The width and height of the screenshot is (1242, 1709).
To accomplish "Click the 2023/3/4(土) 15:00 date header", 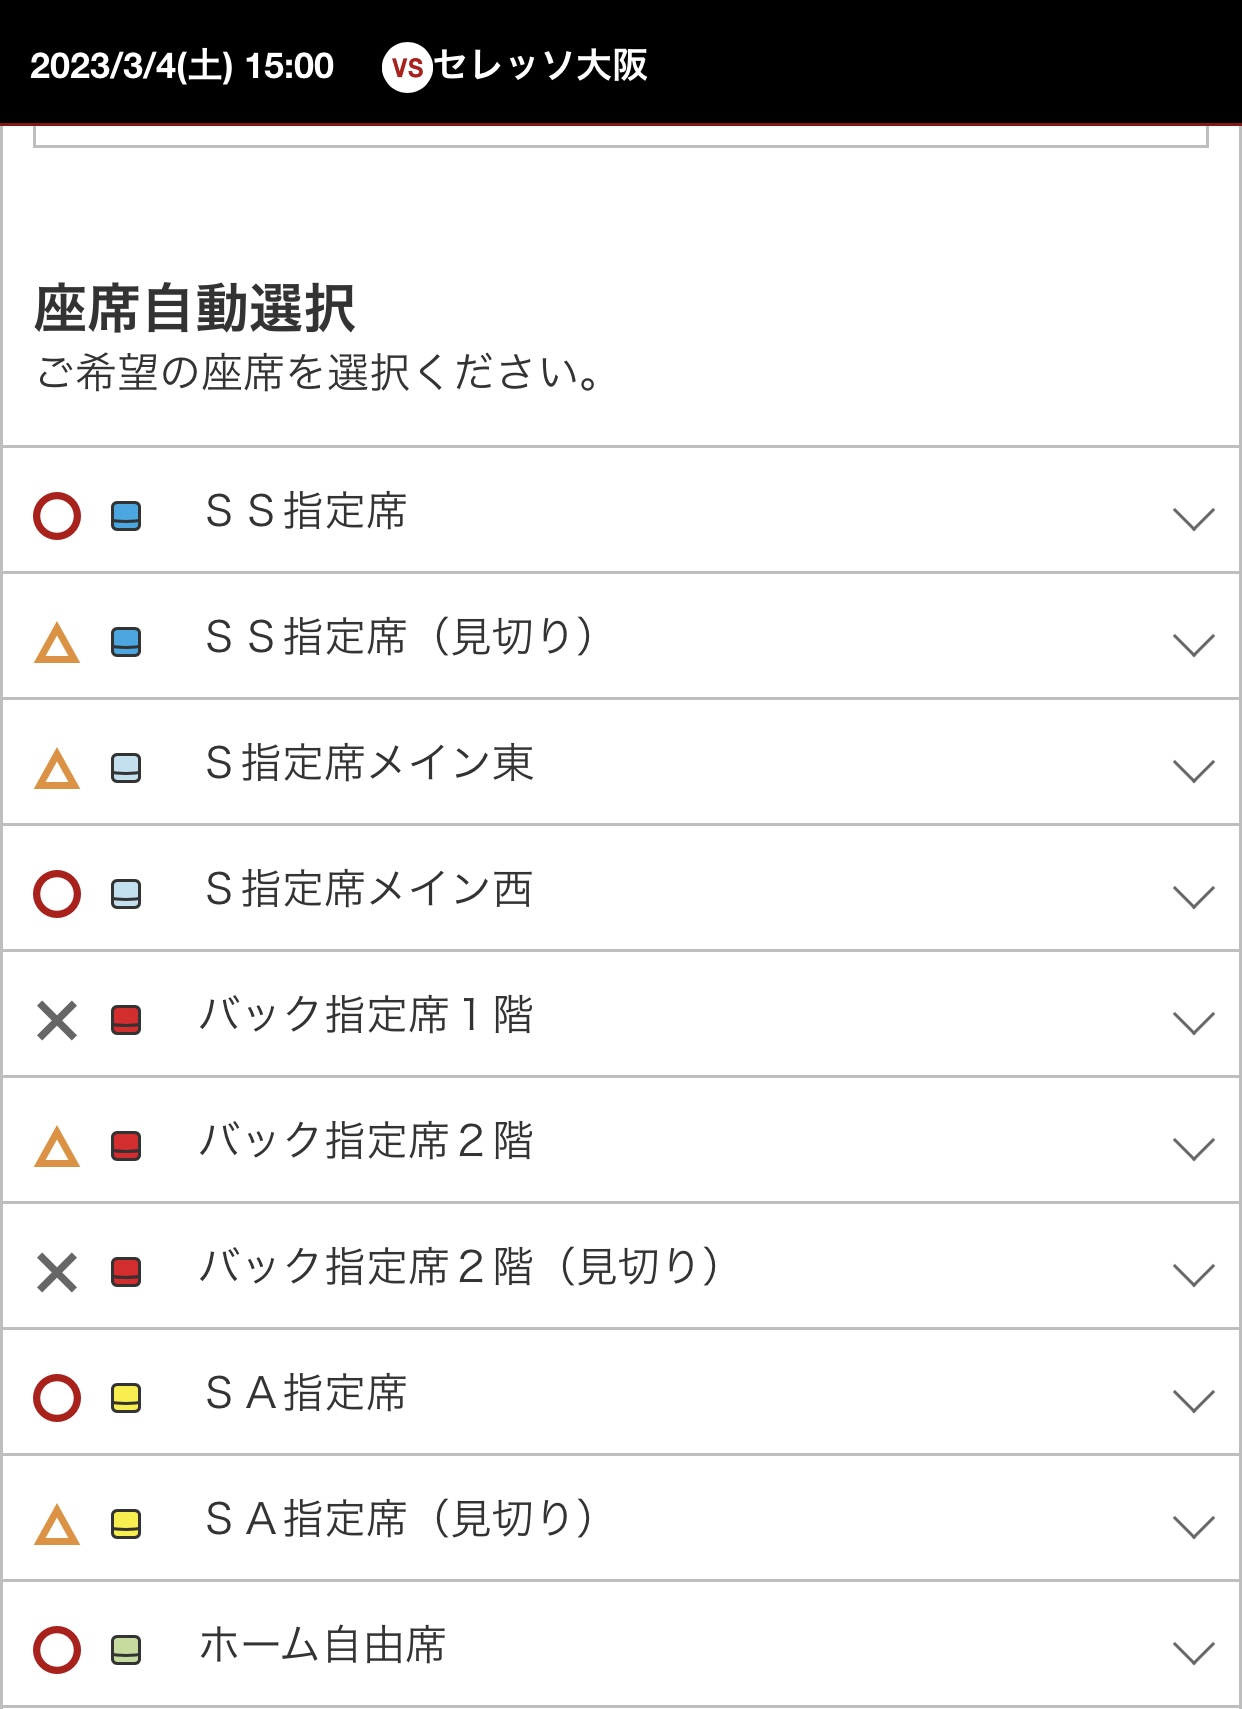I will [x=182, y=66].
